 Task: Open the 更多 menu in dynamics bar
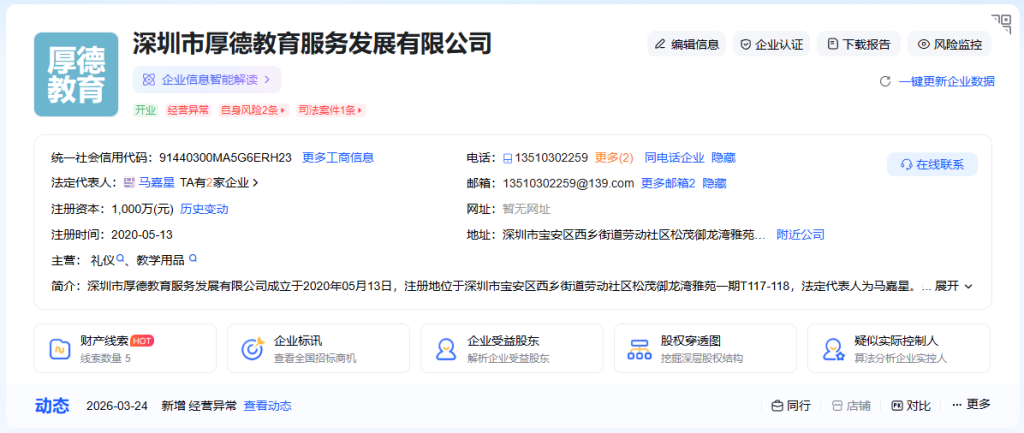(971, 405)
